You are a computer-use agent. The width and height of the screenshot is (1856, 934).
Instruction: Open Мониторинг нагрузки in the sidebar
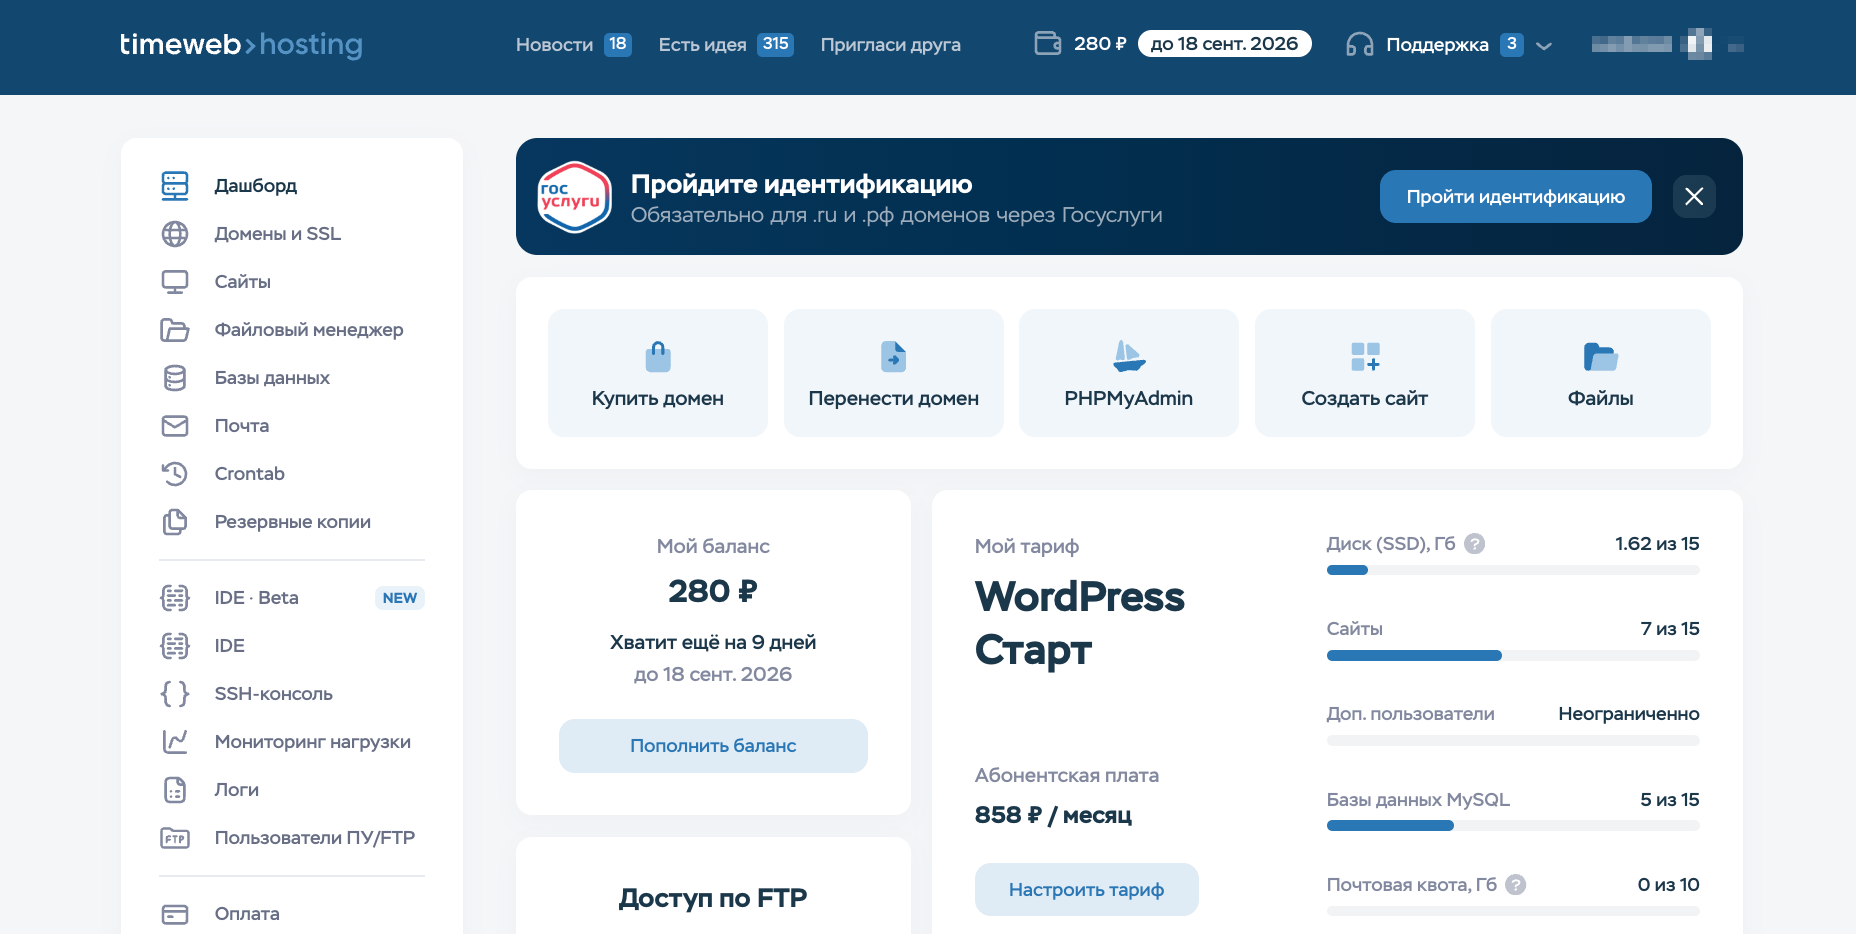[312, 741]
